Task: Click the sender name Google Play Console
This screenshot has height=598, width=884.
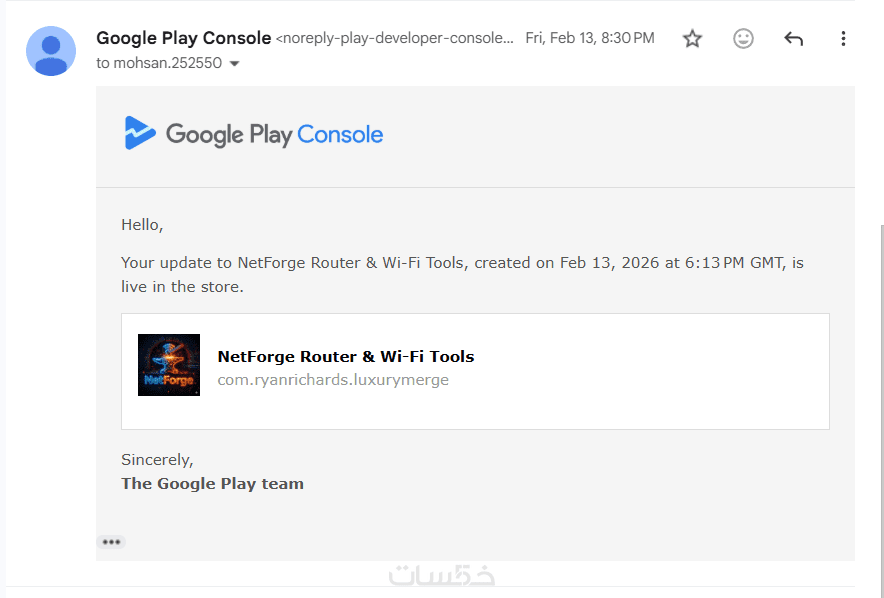Action: 183,38
